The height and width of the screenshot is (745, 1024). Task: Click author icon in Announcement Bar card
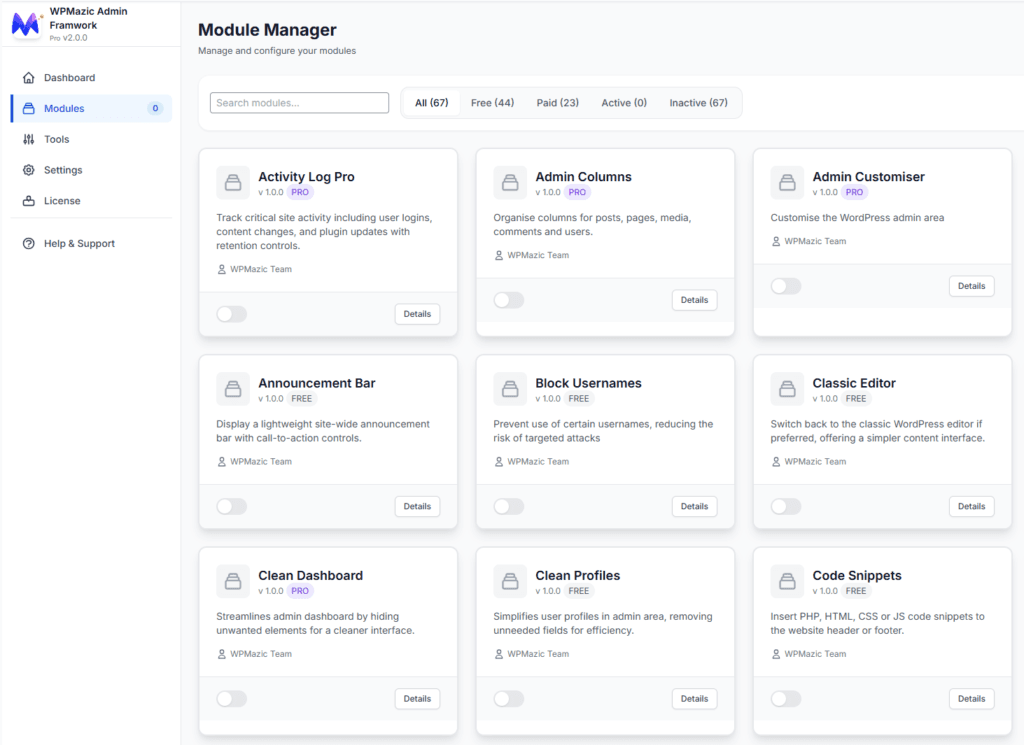pyautogui.click(x=221, y=462)
